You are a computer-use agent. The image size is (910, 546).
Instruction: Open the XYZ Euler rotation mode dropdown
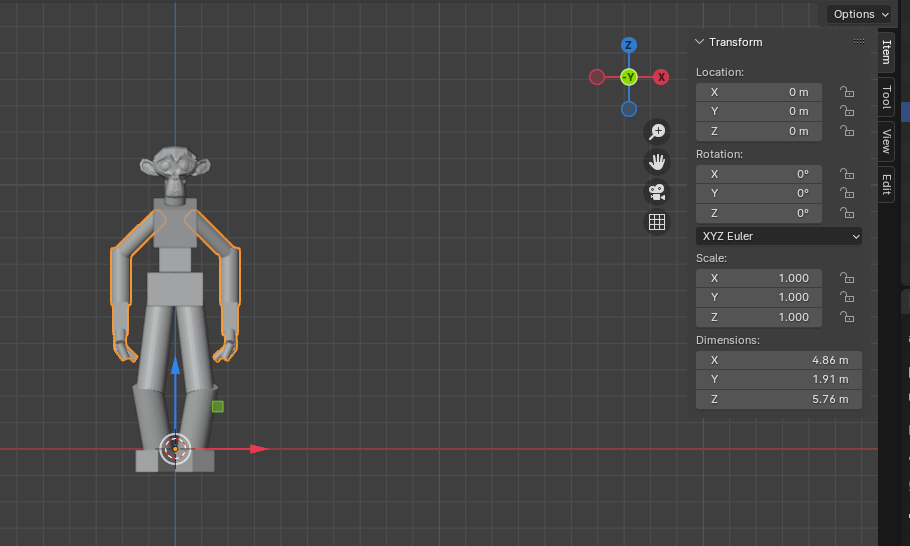tap(778, 236)
